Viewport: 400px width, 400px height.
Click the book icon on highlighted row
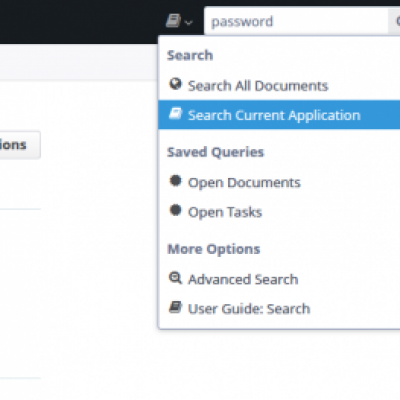[x=175, y=114]
